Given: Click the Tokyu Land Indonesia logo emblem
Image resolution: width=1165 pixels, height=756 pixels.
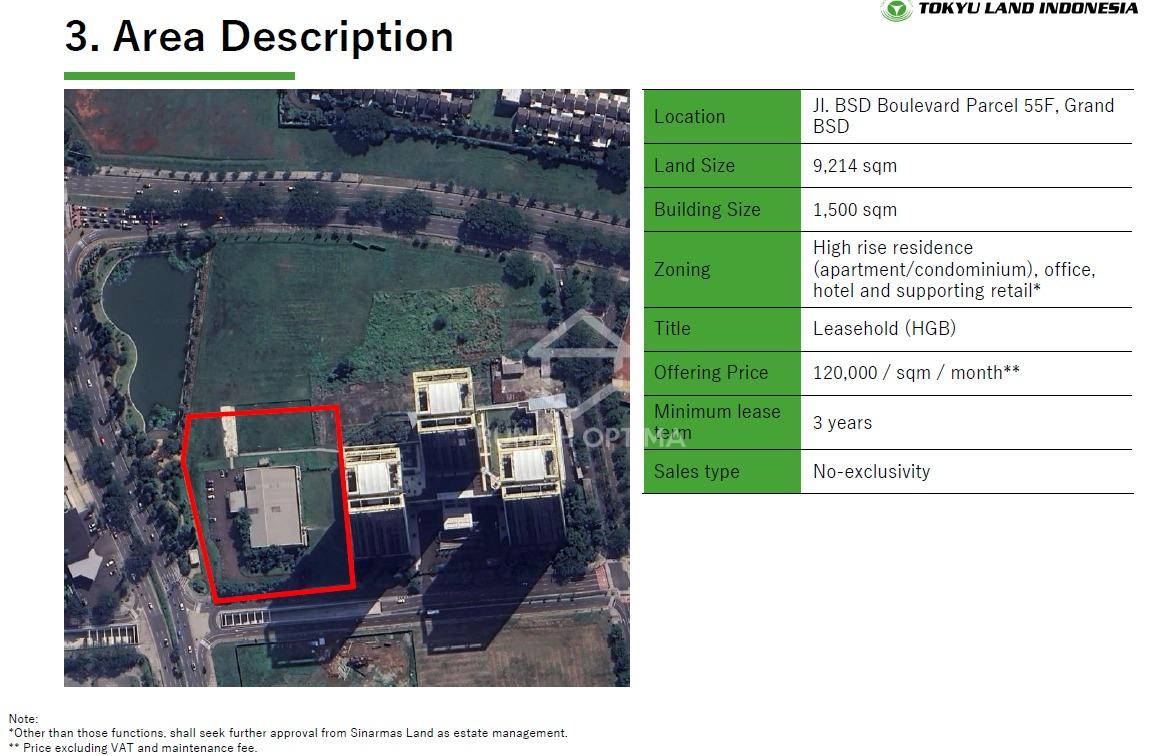Looking at the screenshot, I should pos(895,10).
